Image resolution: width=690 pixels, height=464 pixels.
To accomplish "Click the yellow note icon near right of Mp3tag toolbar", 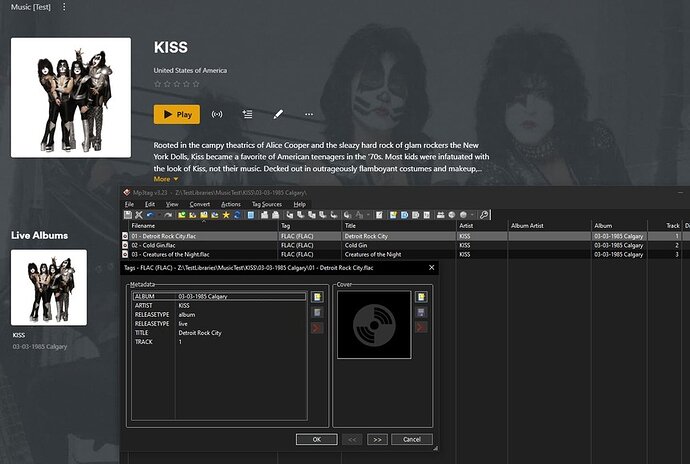I will click(393, 215).
